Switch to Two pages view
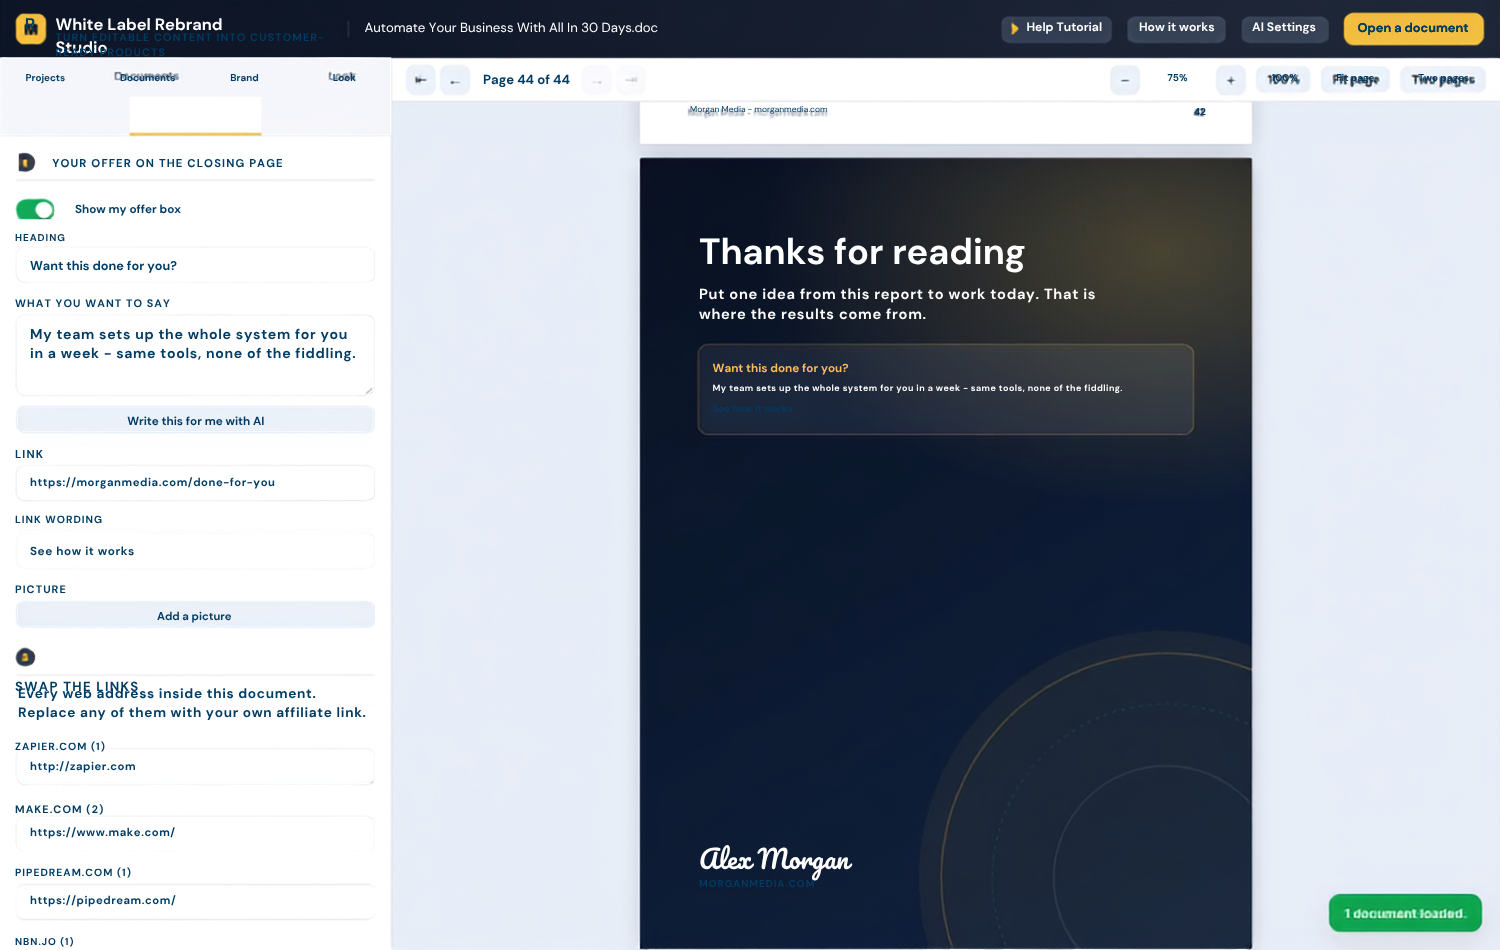1500x950 pixels. [x=1443, y=79]
